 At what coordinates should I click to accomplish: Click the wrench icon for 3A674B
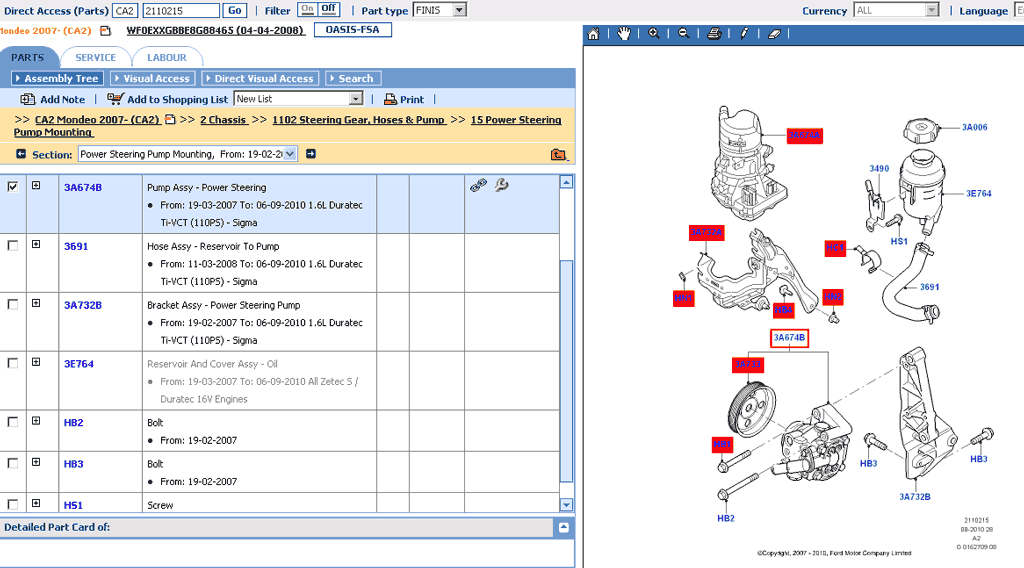click(x=502, y=185)
